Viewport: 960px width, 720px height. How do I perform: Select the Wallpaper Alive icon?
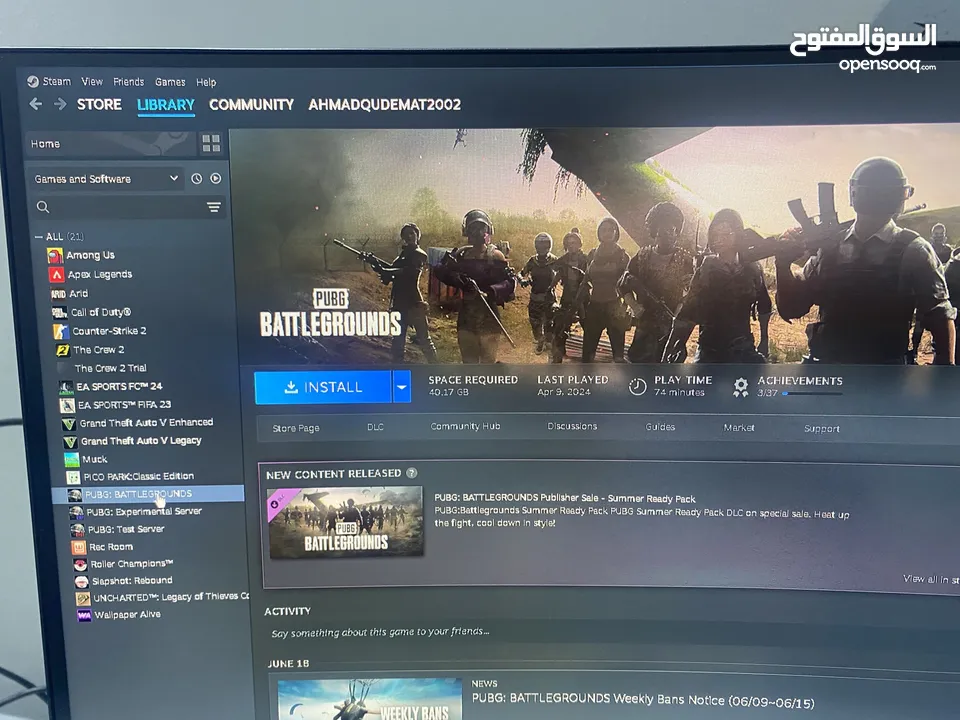(x=84, y=615)
